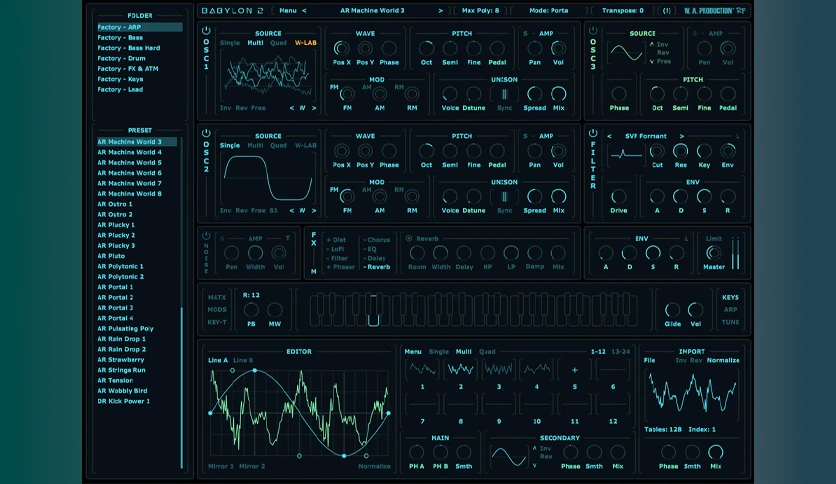The height and width of the screenshot is (484, 836).
Task: Go to next preset with top arrow
Action: coord(440,11)
